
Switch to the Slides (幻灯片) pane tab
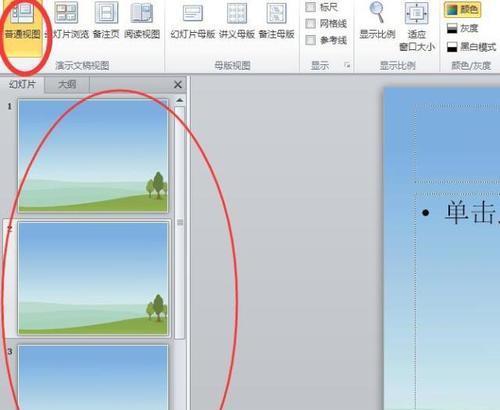[22, 85]
